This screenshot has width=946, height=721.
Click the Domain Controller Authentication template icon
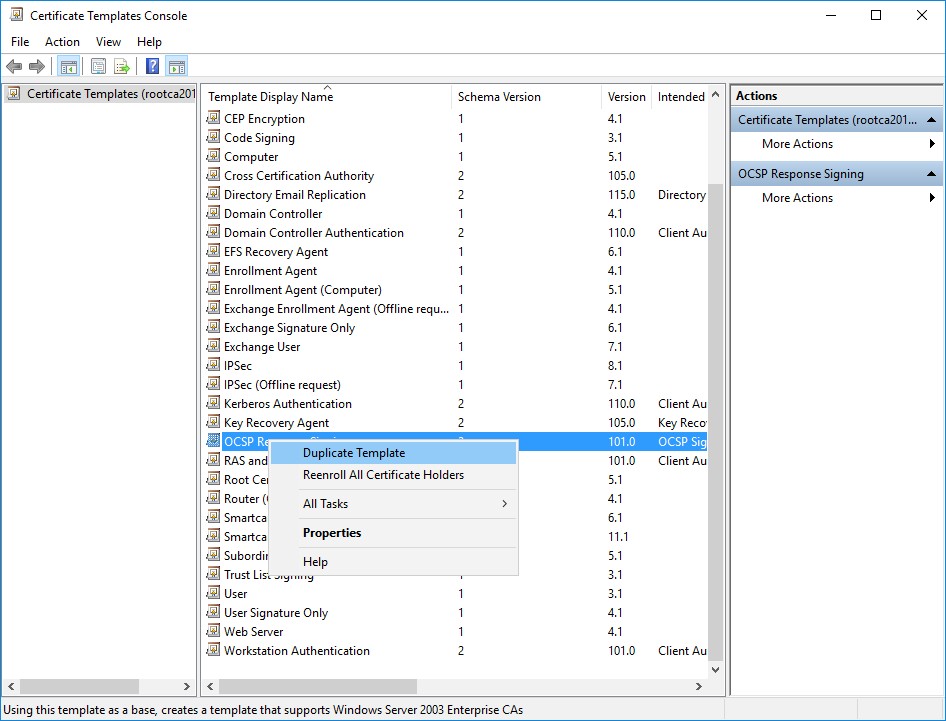[213, 232]
